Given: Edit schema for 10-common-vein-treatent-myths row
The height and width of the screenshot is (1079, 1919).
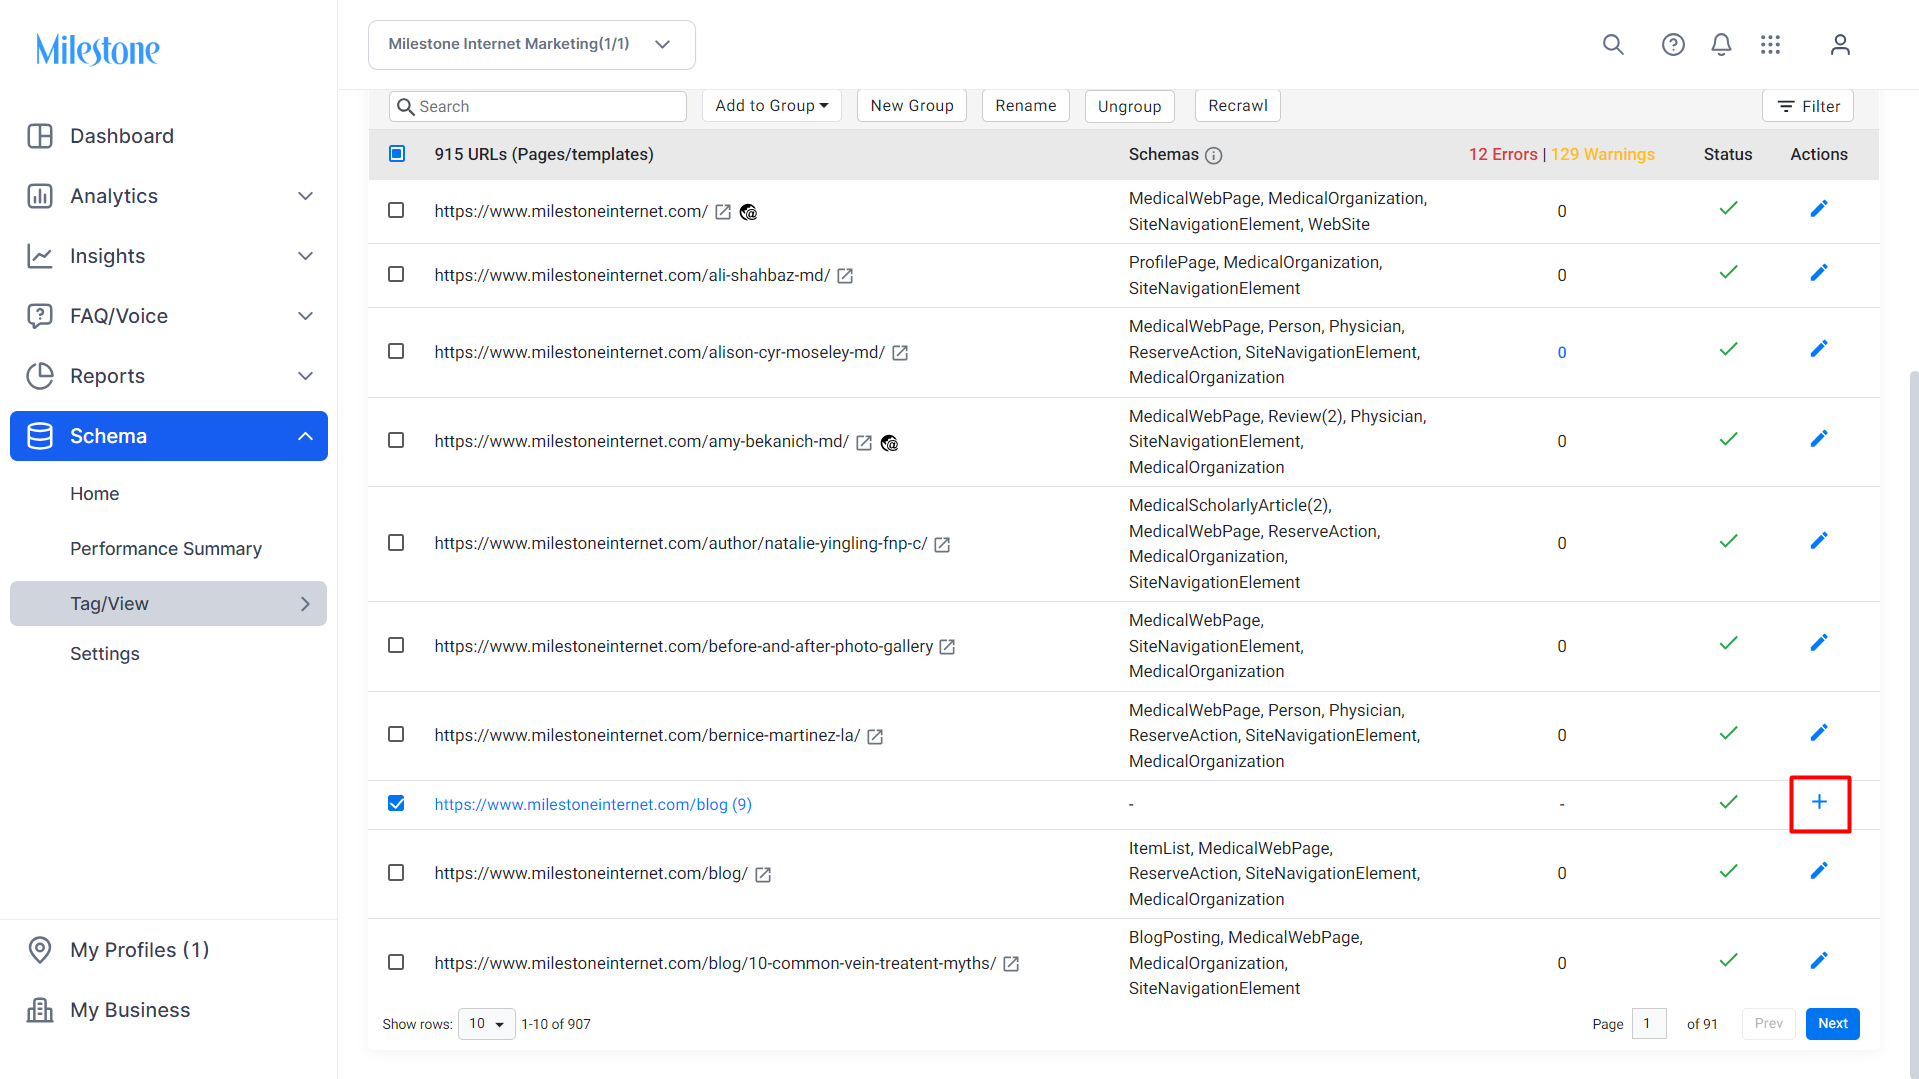Looking at the screenshot, I should [1819, 961].
